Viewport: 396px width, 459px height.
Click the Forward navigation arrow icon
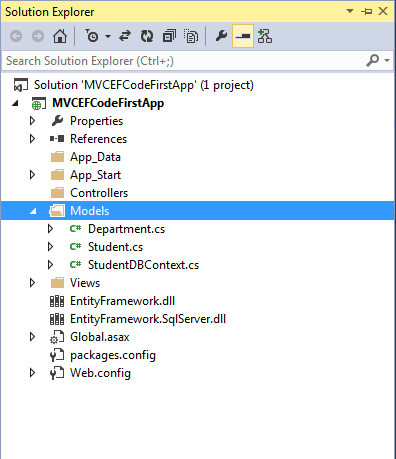[38, 36]
